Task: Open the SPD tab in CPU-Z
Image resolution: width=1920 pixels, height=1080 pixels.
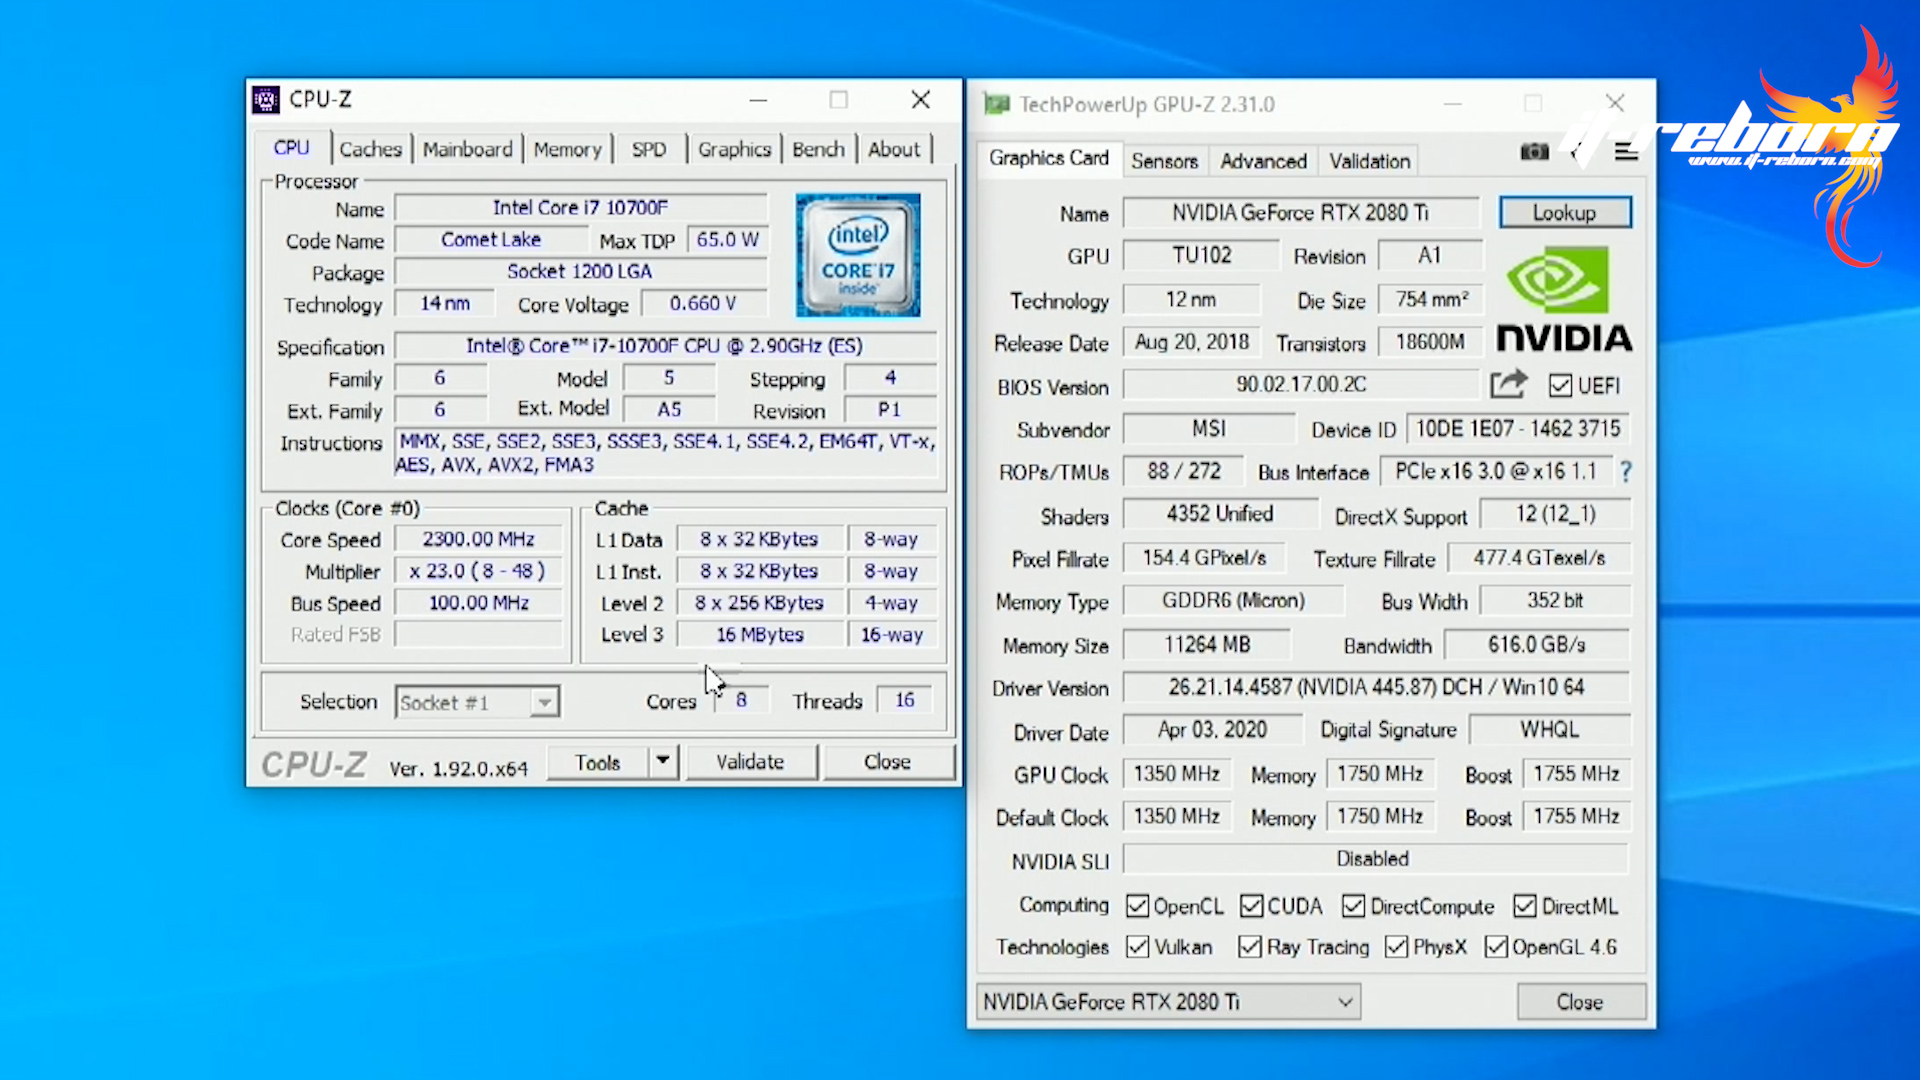Action: click(x=649, y=148)
